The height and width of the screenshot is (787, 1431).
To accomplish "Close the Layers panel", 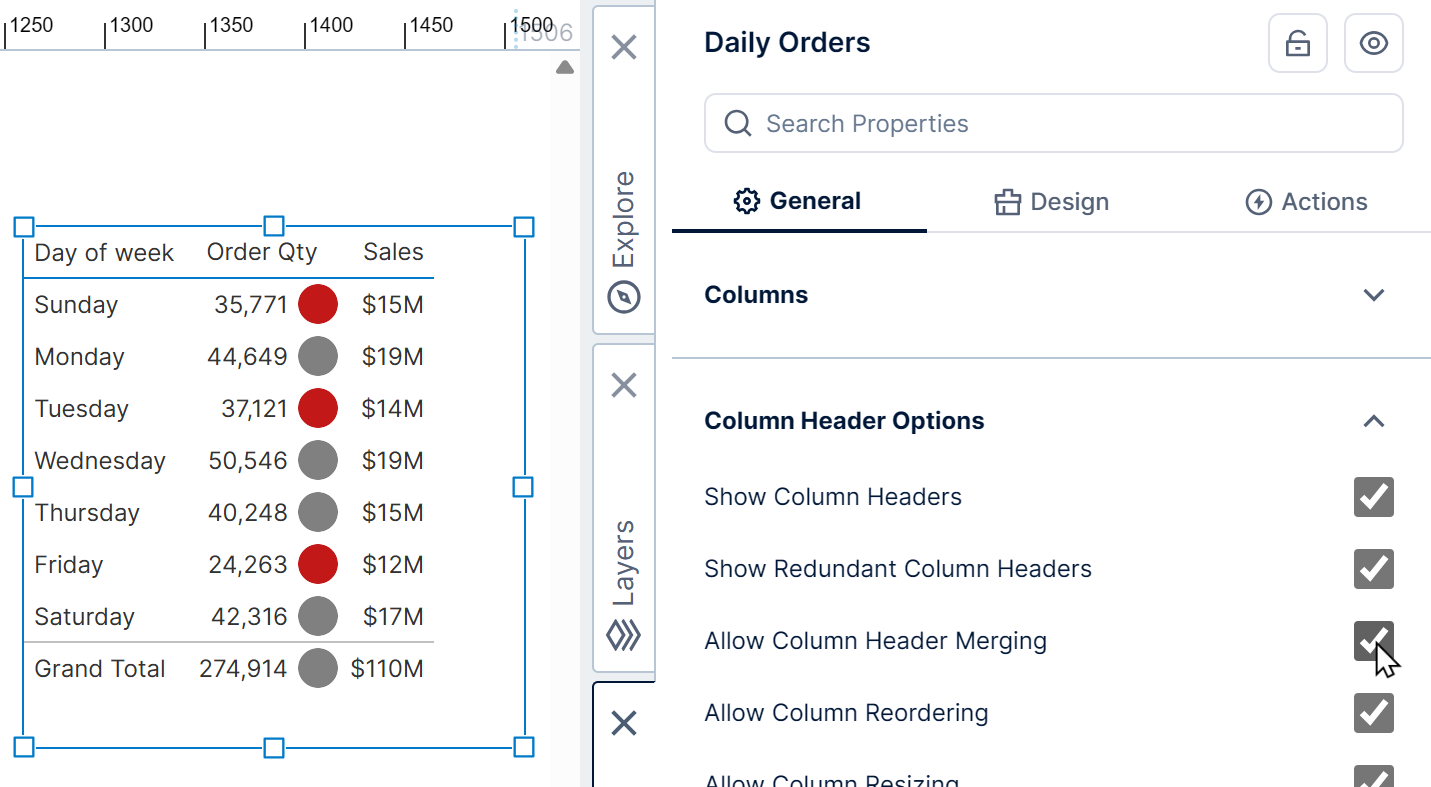I will pyautogui.click(x=623, y=384).
